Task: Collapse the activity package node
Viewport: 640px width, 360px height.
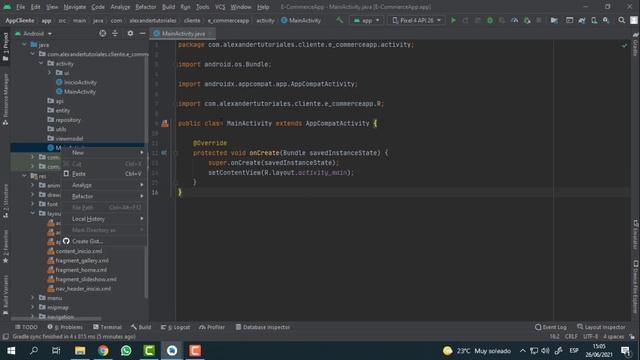Action: pos(41,63)
